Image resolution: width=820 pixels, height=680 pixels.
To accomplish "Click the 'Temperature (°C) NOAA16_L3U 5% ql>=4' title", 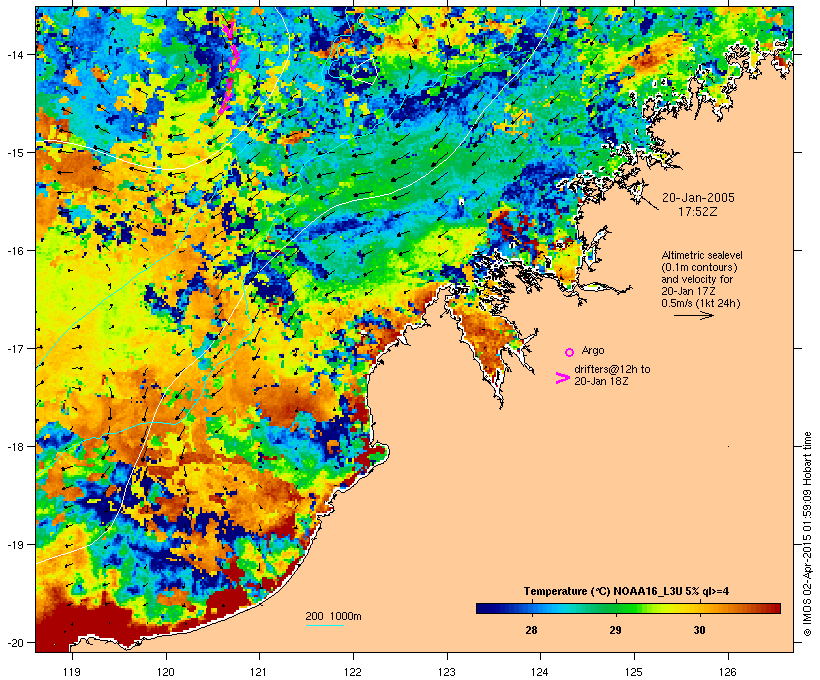I will point(627,591).
